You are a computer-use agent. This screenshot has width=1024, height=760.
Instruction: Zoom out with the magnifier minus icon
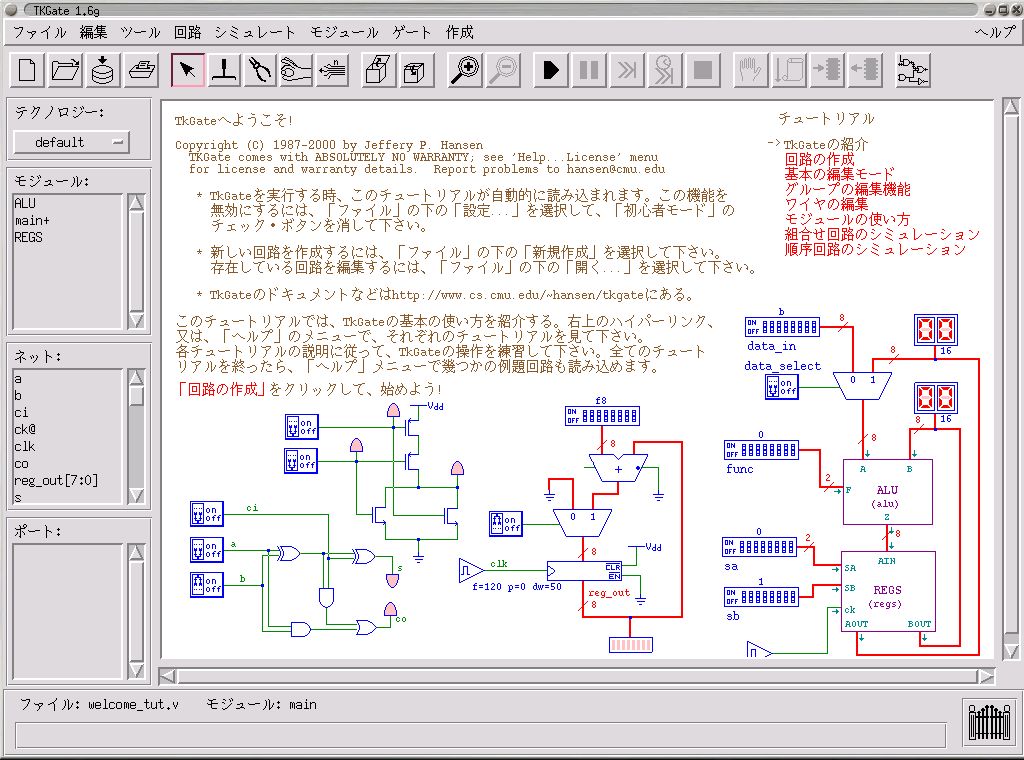tap(504, 70)
